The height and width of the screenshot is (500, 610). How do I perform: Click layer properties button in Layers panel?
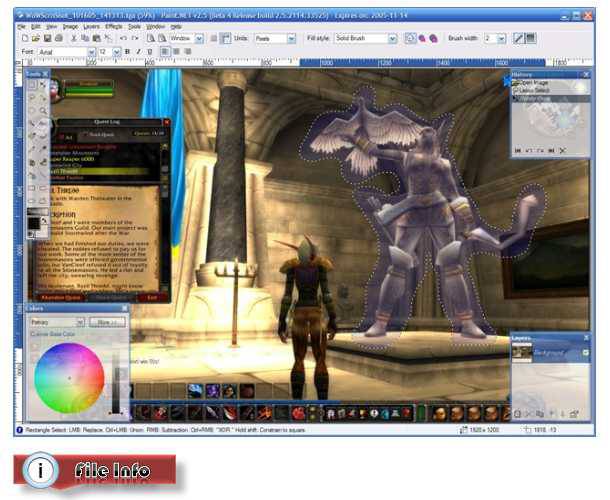click(x=574, y=414)
